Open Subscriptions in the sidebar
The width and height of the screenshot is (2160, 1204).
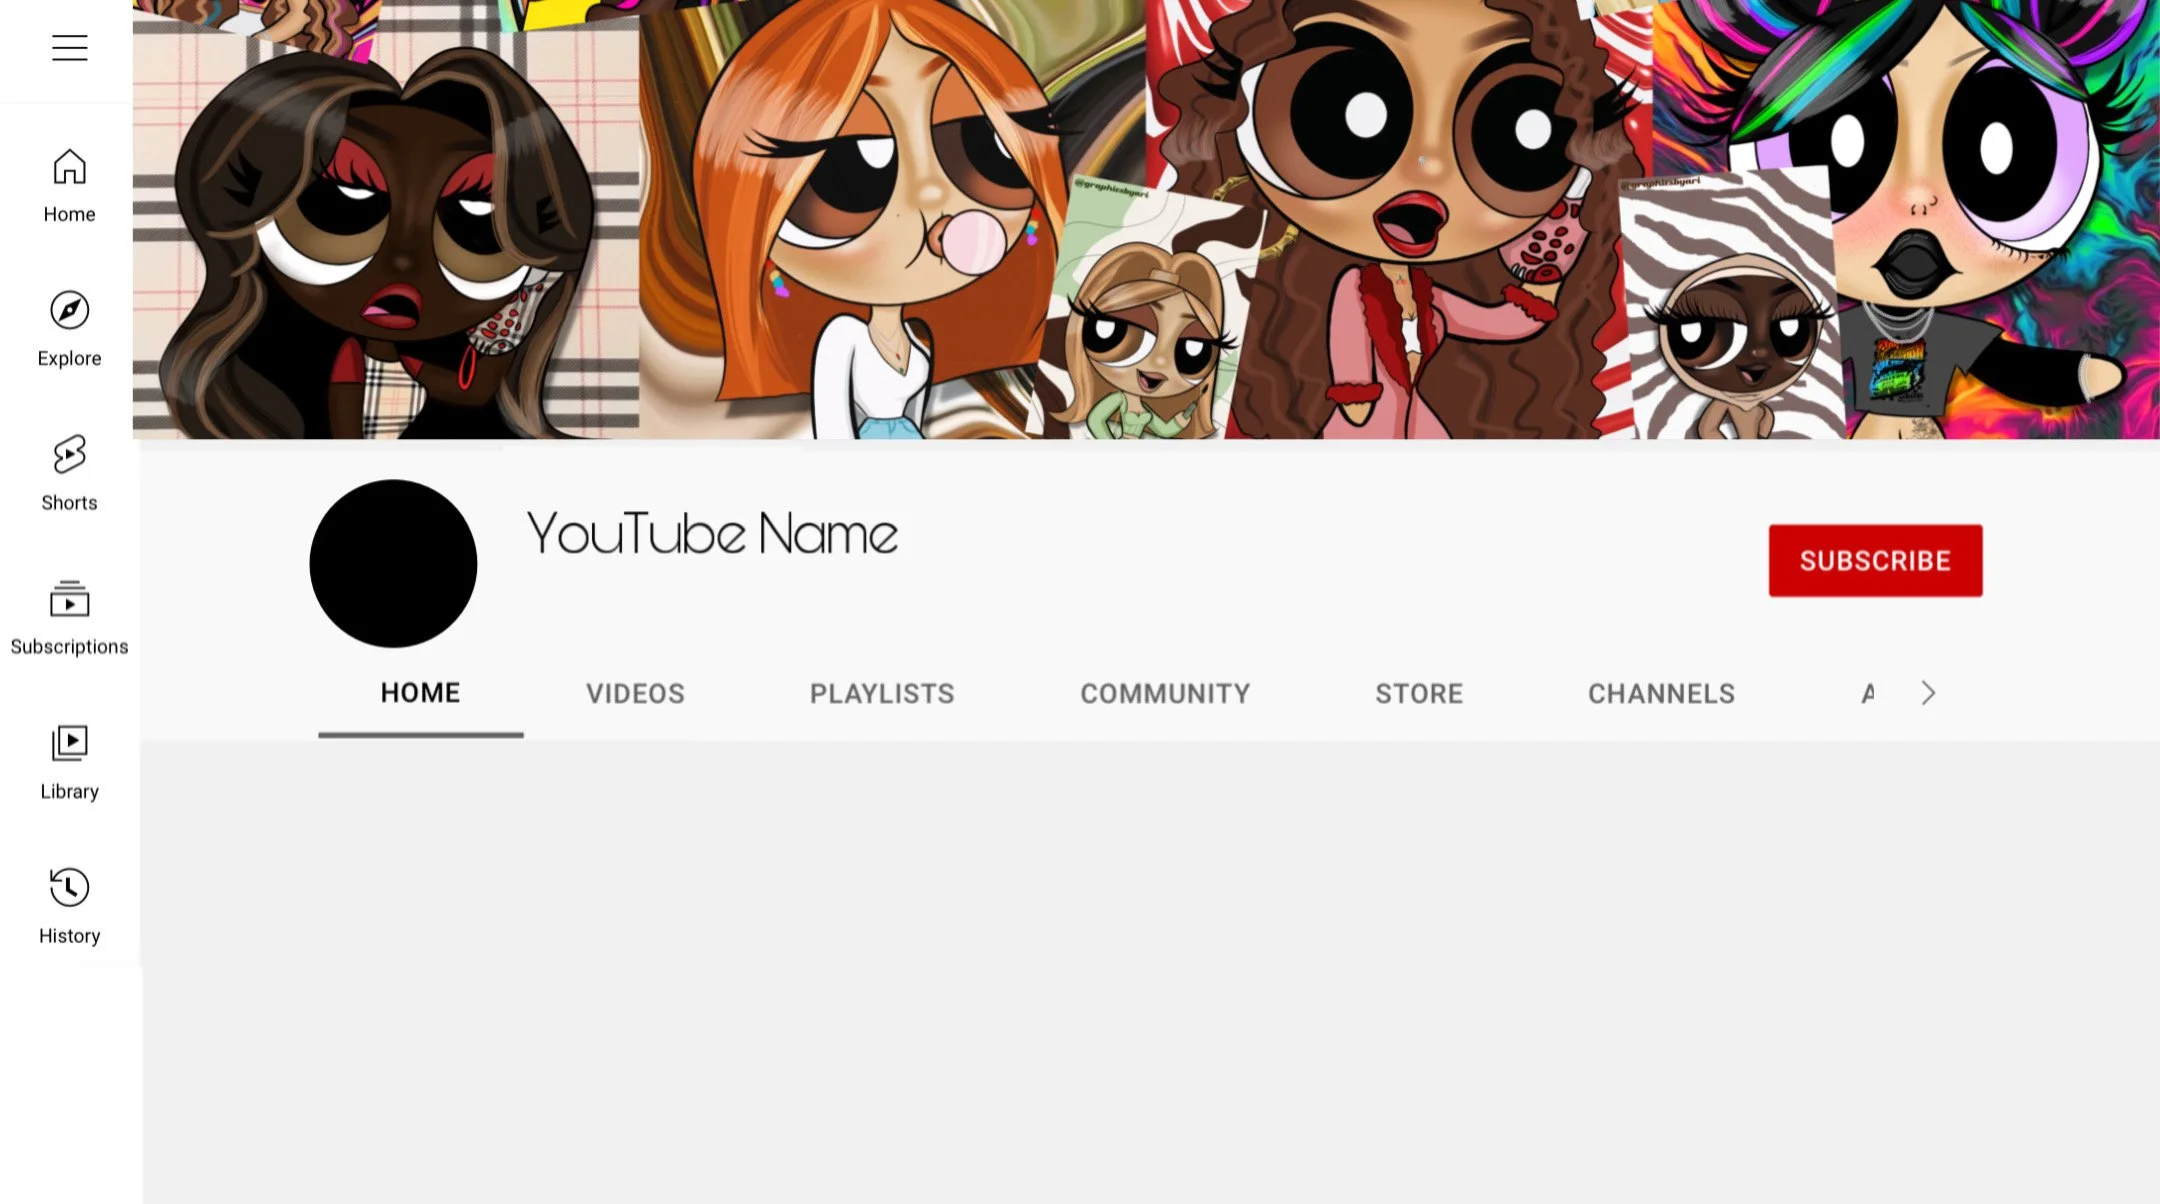(x=69, y=617)
